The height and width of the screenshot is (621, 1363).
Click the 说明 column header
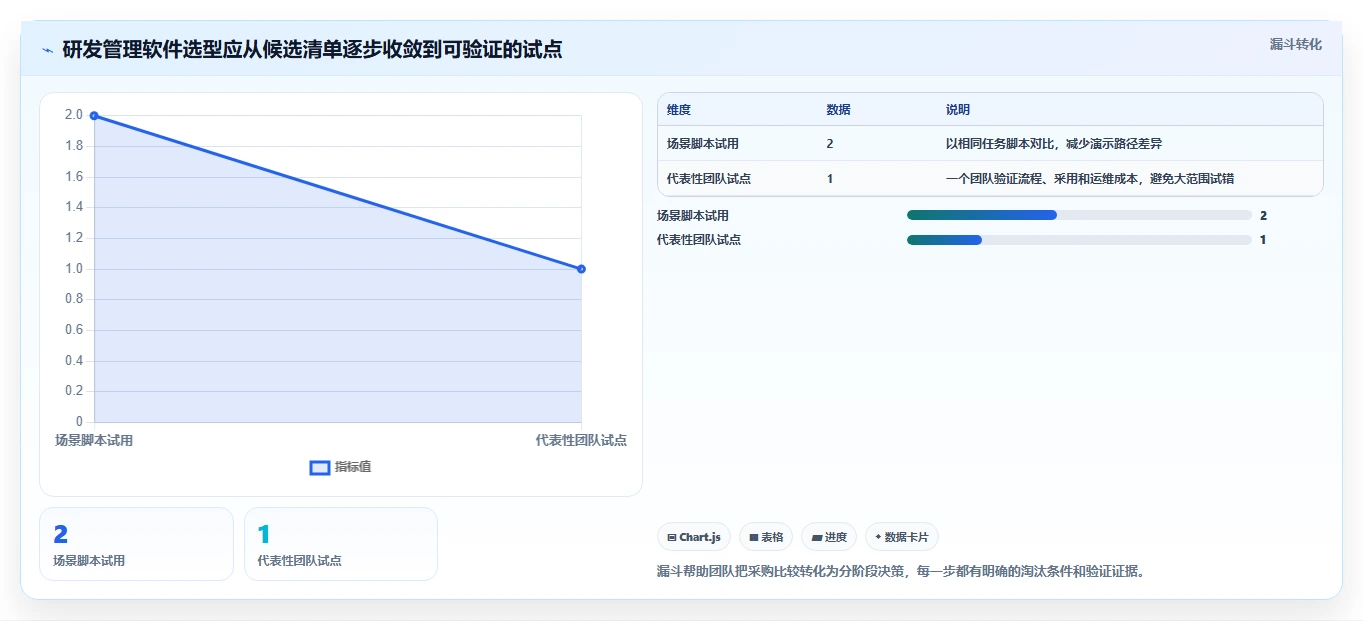click(x=958, y=110)
